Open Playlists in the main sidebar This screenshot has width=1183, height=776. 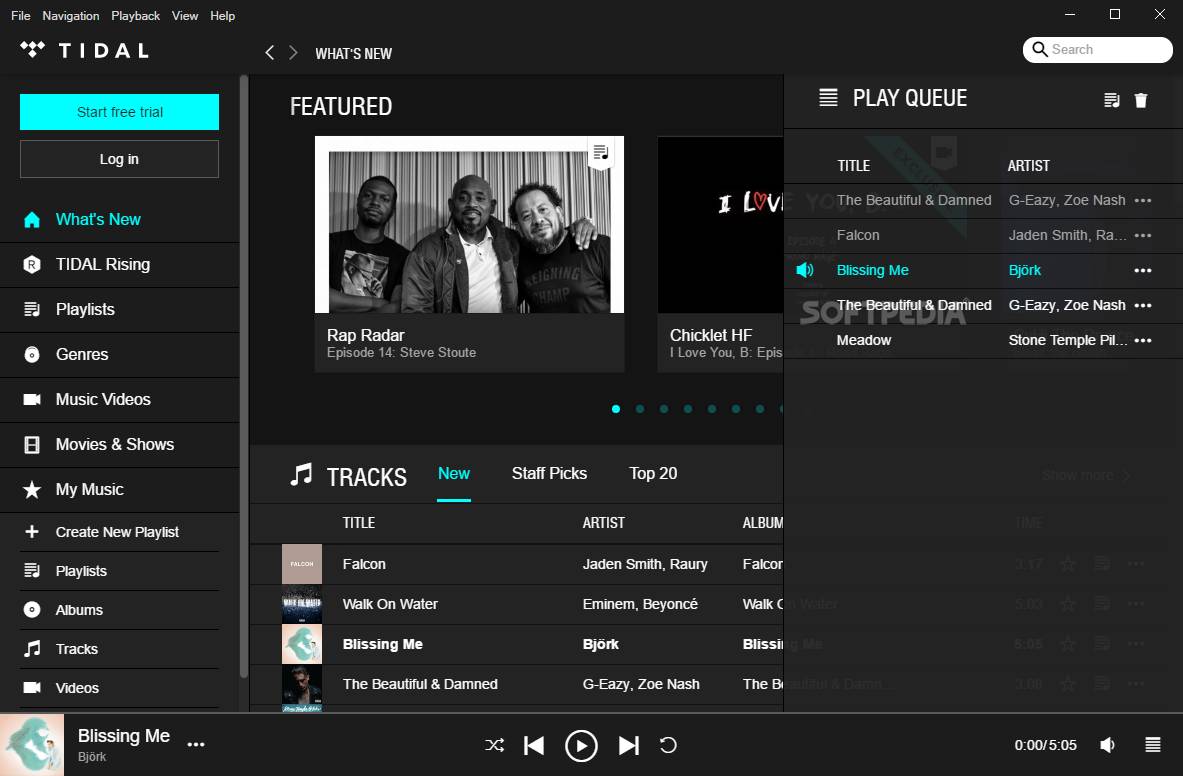point(119,309)
